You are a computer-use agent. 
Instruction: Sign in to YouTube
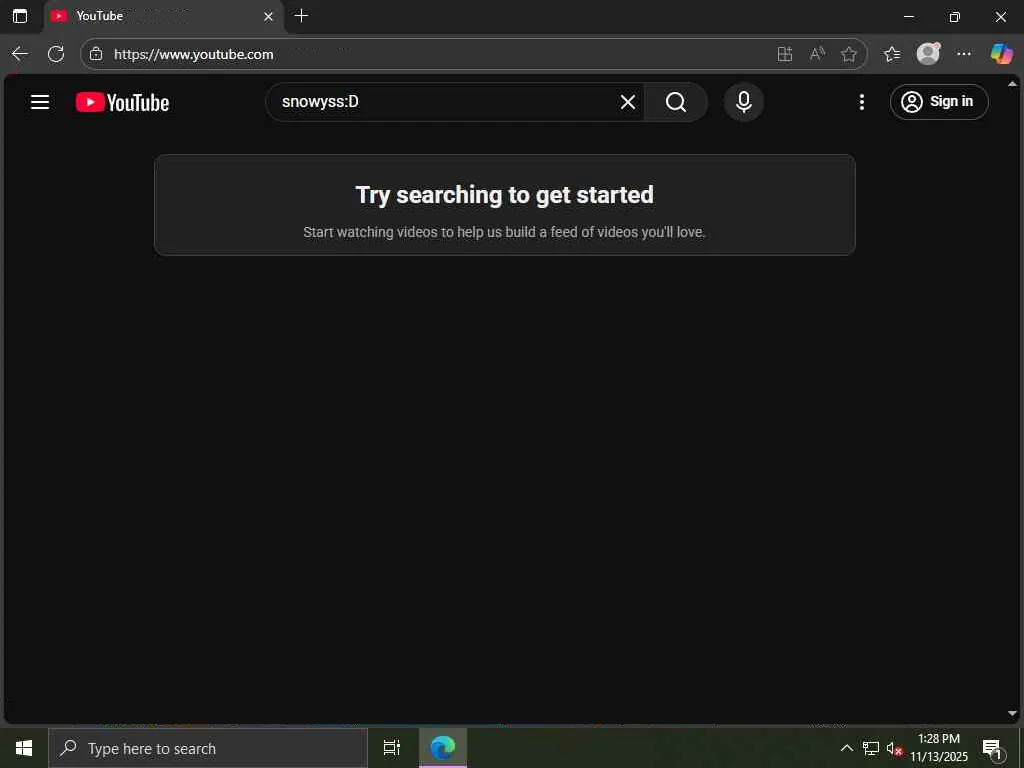tap(938, 102)
